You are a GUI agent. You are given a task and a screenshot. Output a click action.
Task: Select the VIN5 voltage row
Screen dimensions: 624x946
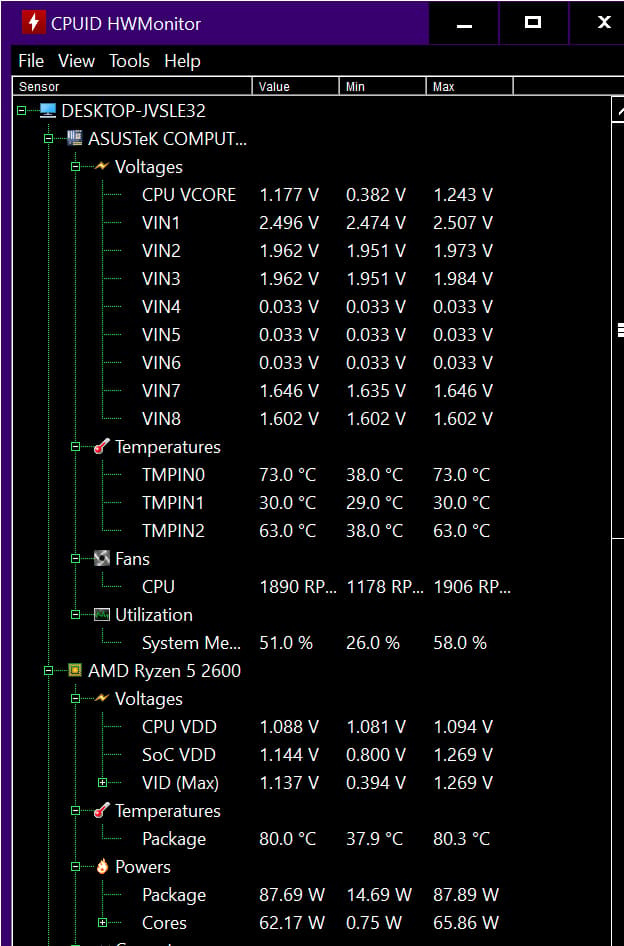click(x=317, y=334)
